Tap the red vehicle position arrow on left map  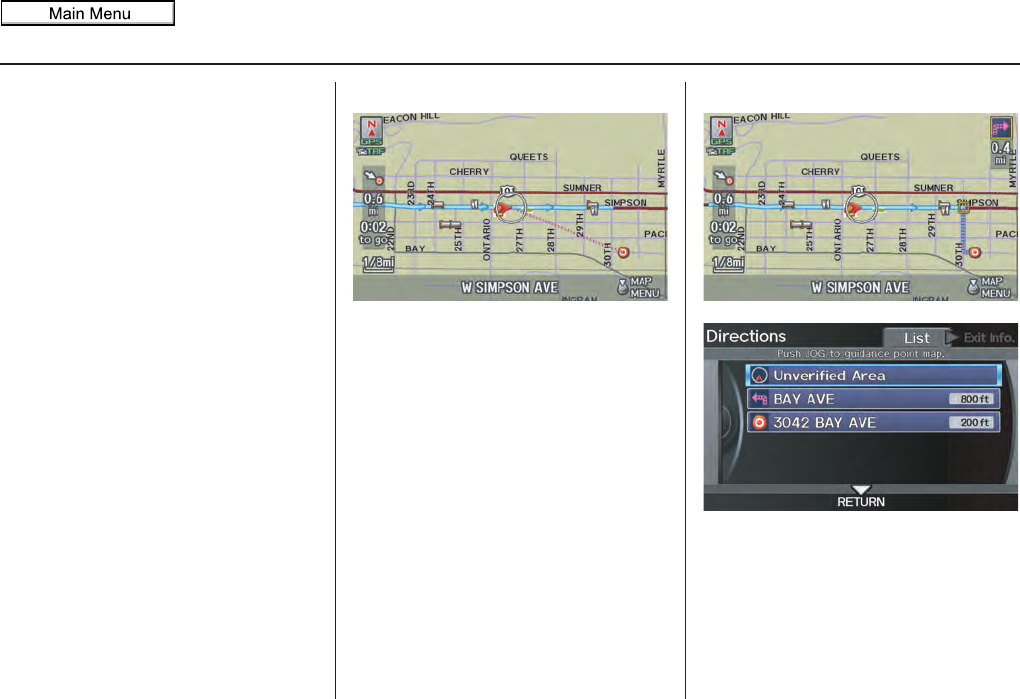[x=503, y=209]
